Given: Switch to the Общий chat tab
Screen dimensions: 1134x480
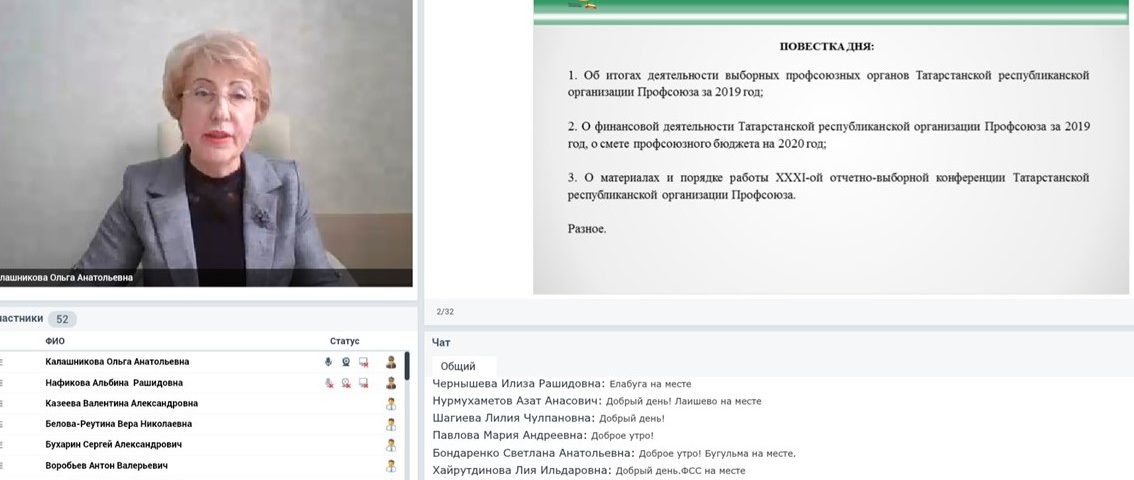Looking at the screenshot, I should 458,366.
